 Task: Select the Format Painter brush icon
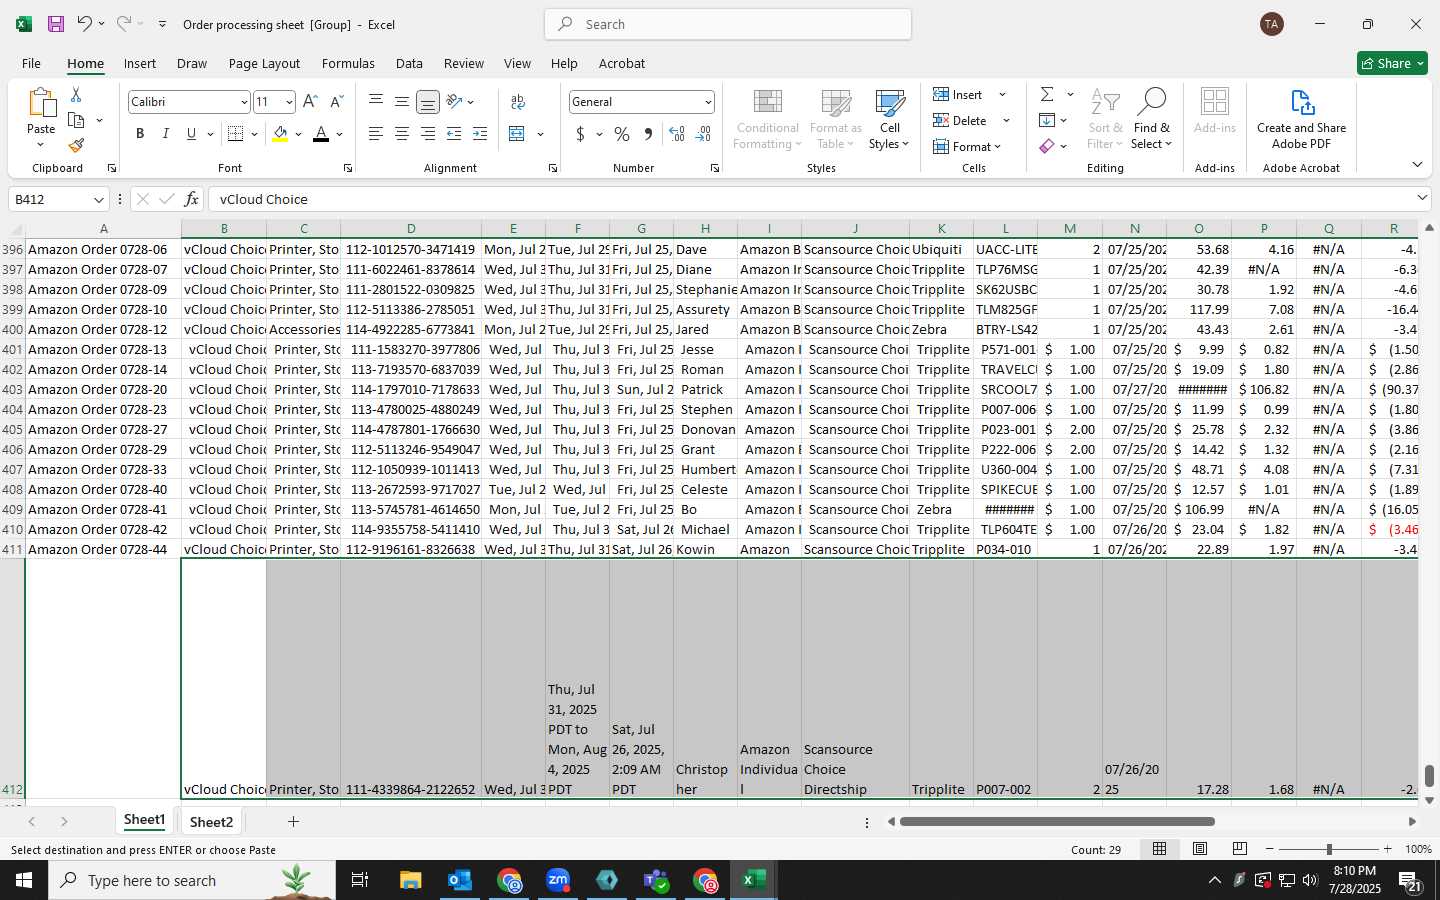pos(76,146)
